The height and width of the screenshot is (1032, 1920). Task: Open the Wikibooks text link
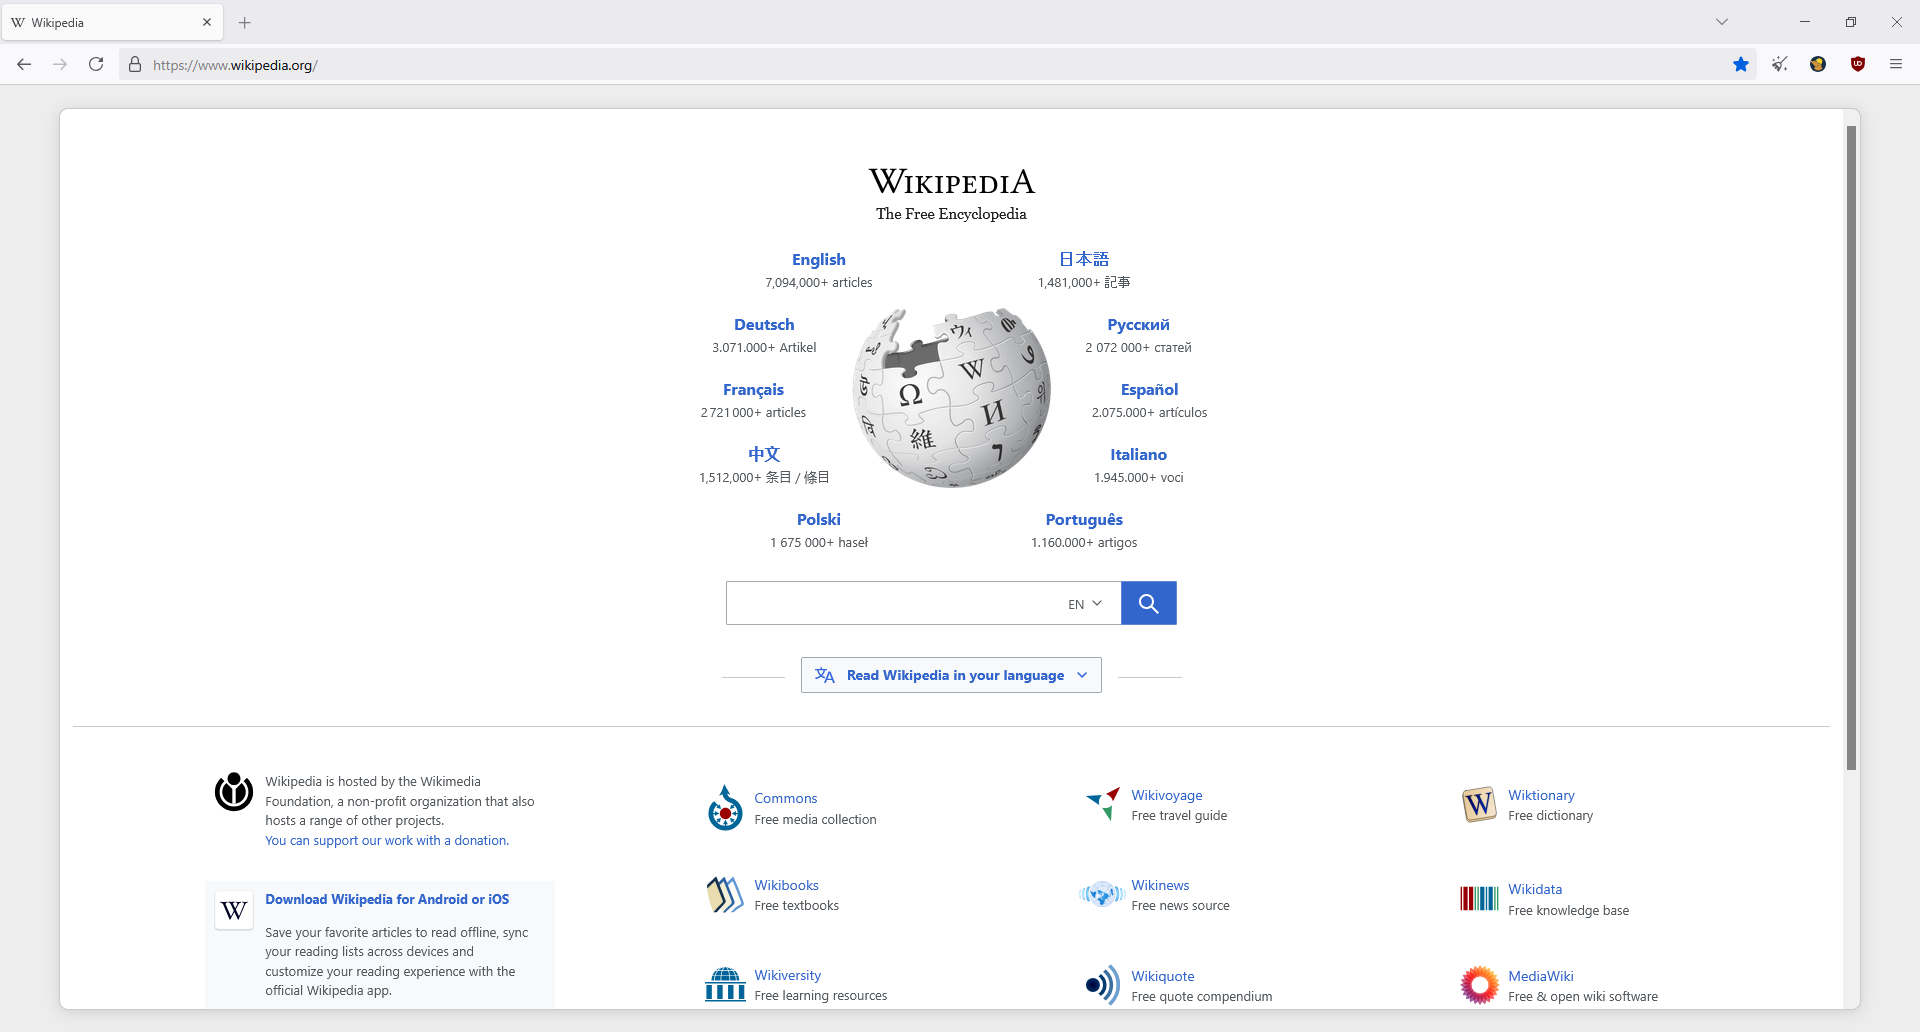click(786, 885)
